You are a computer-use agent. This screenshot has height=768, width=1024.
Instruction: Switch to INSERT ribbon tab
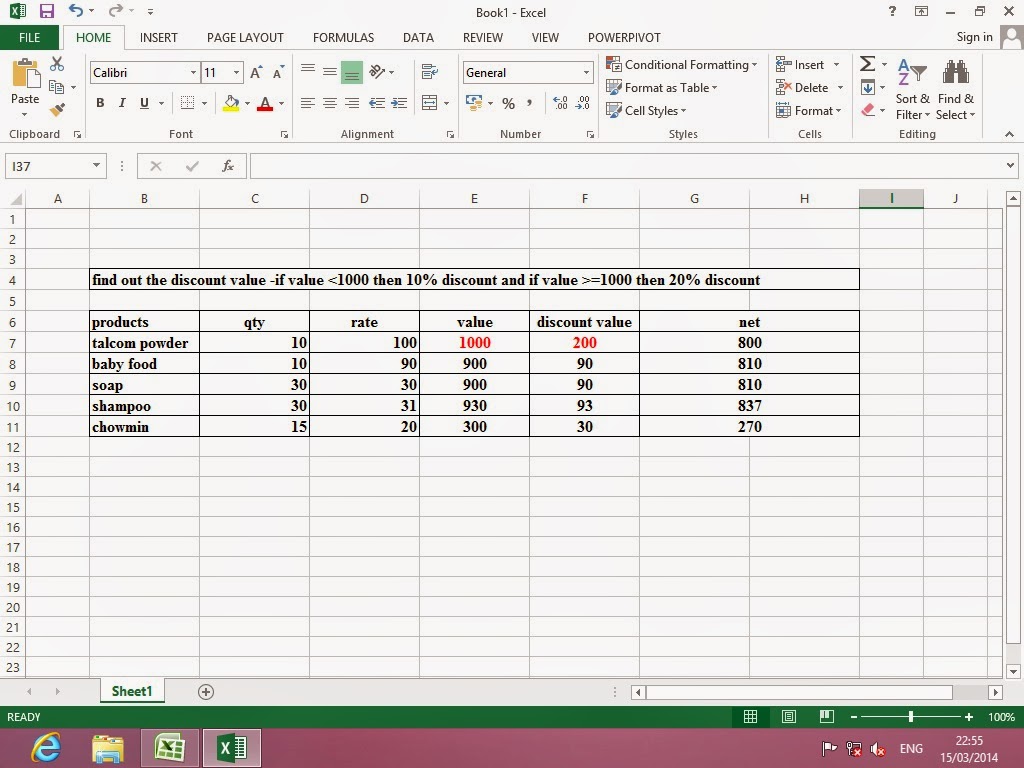[x=159, y=37]
